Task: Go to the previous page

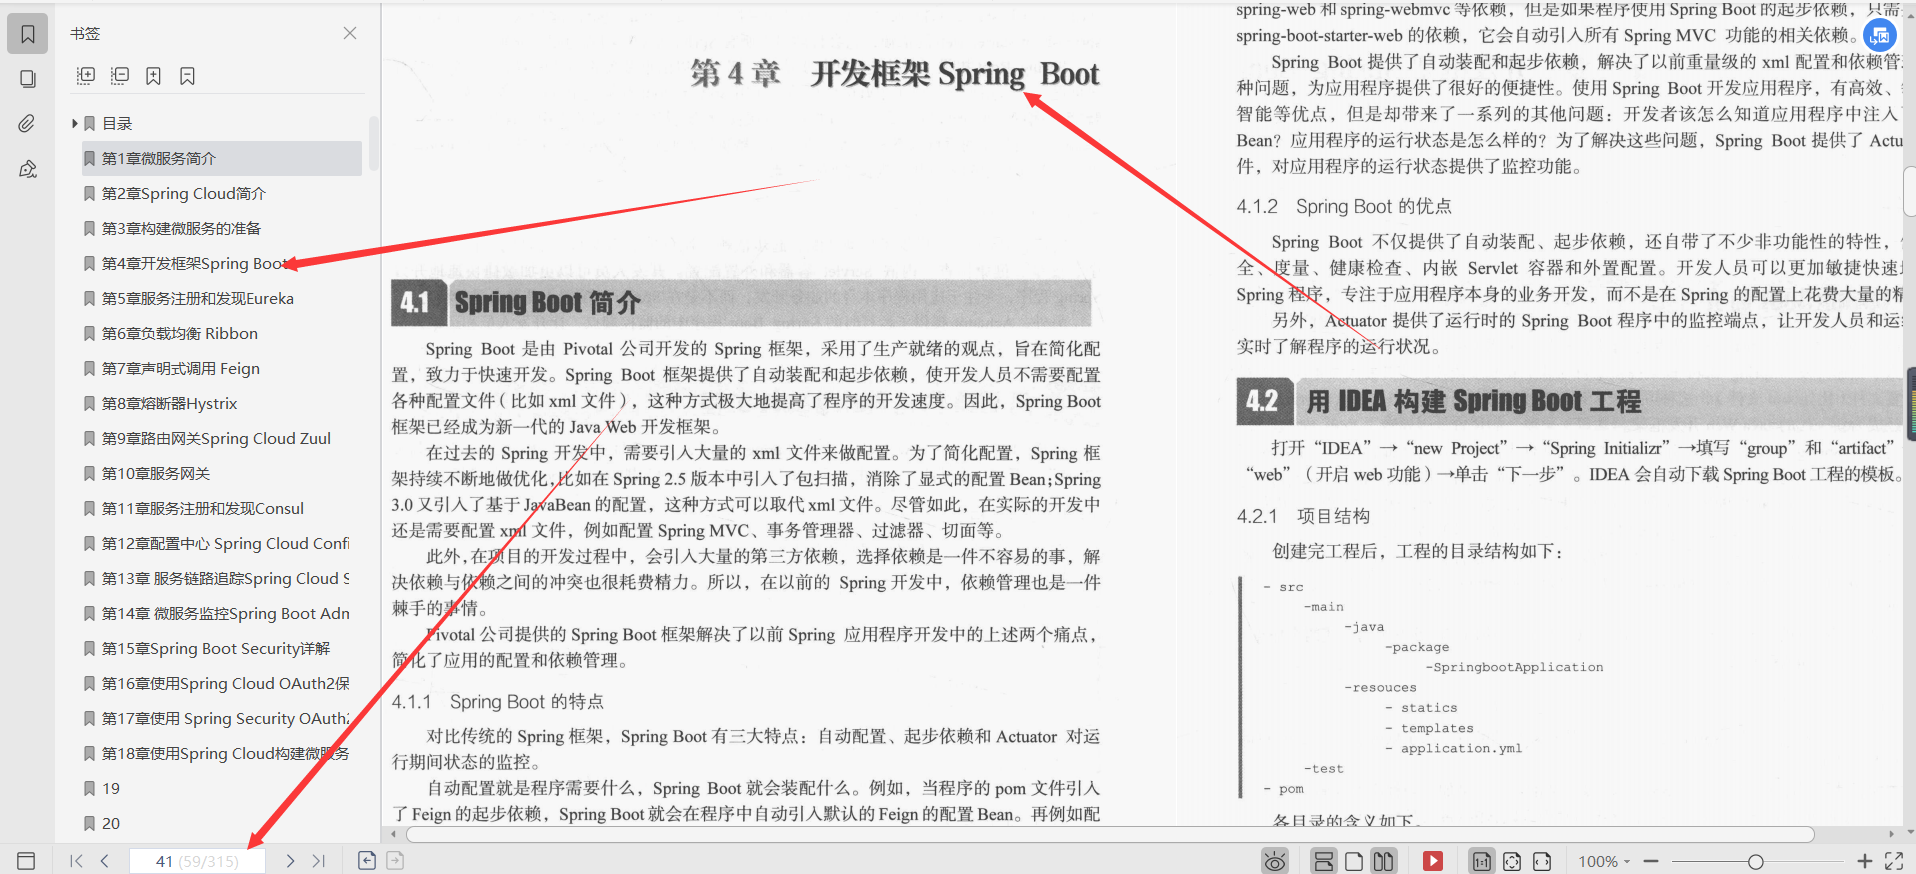Action: [x=105, y=861]
